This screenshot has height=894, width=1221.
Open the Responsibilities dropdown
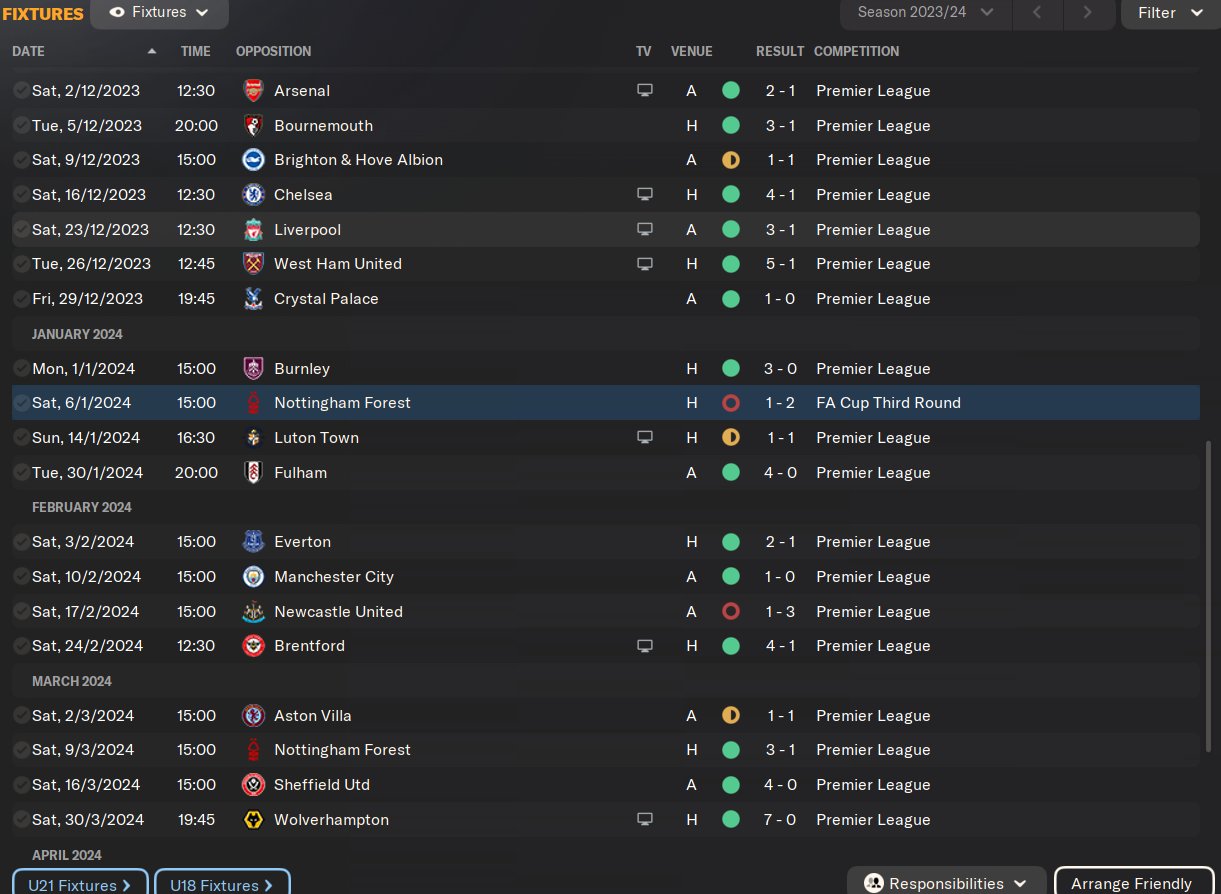click(x=946, y=883)
